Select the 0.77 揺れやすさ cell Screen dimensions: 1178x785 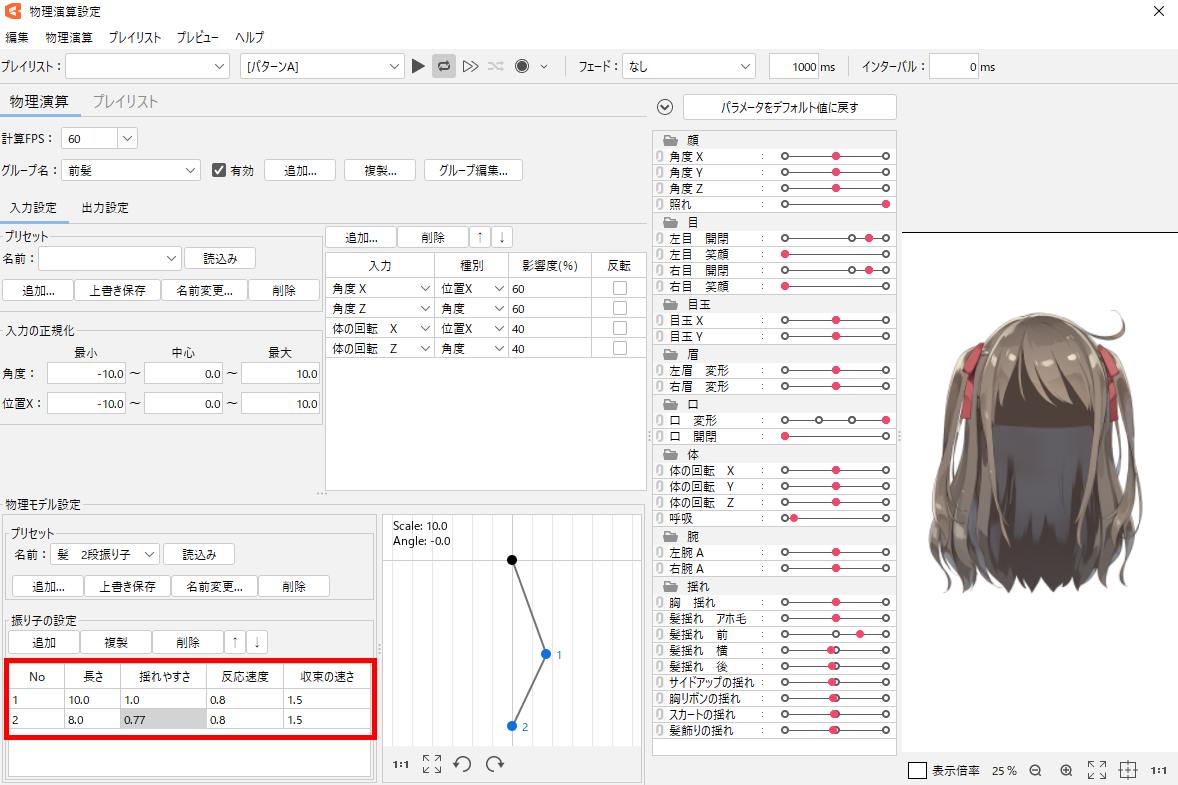(x=163, y=720)
